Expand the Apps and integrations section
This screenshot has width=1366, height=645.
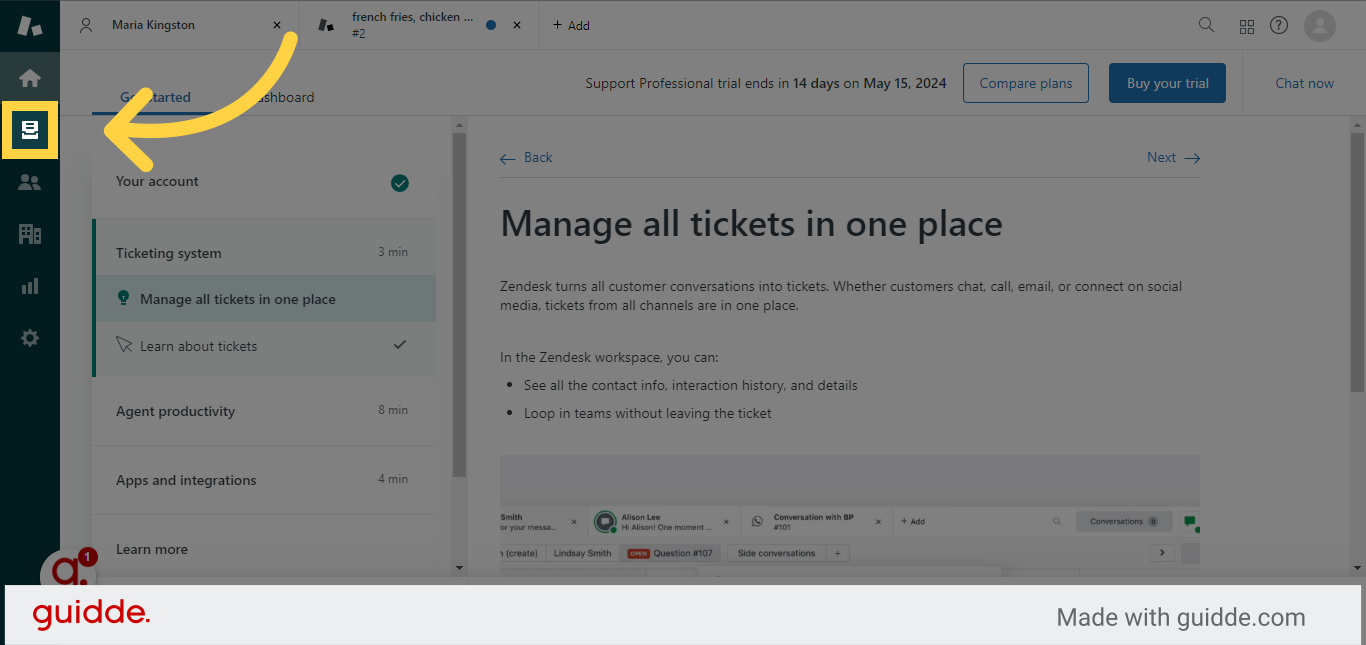(264, 480)
